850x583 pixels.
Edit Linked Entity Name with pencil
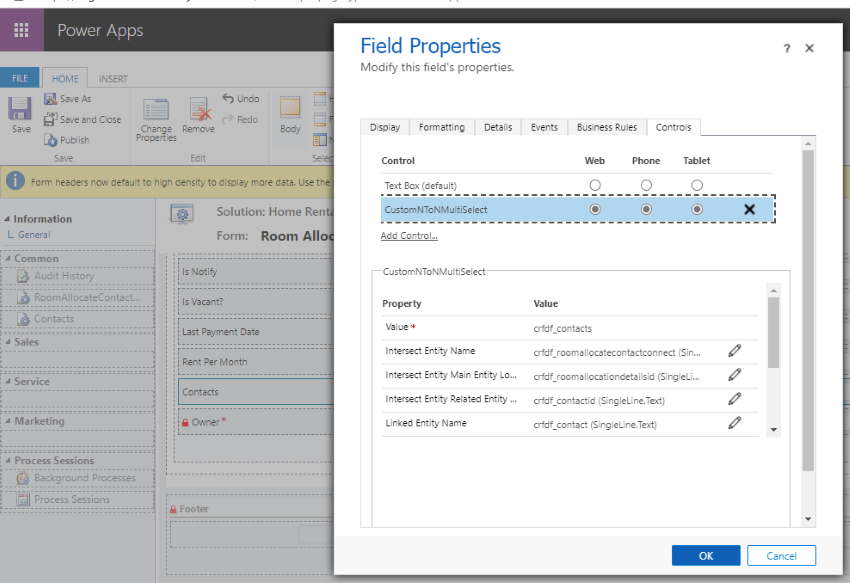pyautogui.click(x=735, y=422)
